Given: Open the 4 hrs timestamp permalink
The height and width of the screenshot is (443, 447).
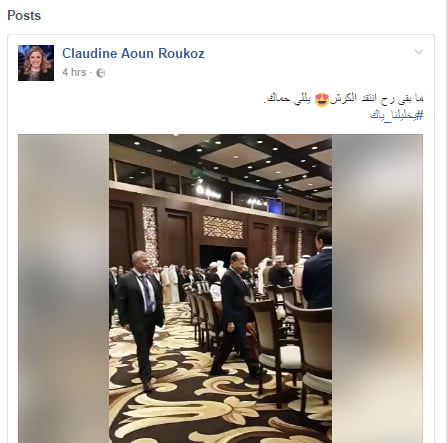Looking at the screenshot, I should tap(74, 72).
